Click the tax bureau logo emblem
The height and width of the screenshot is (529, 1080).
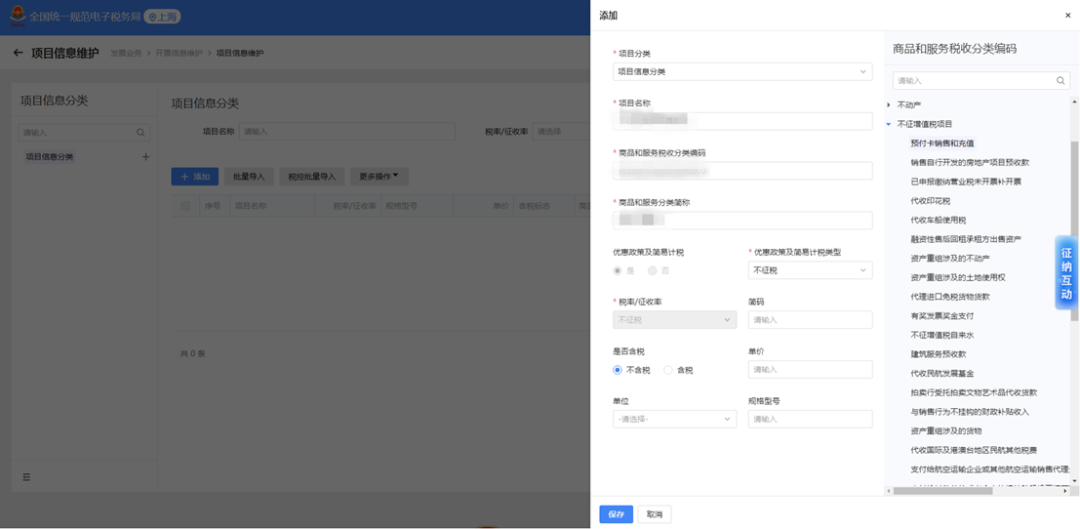pos(17,16)
